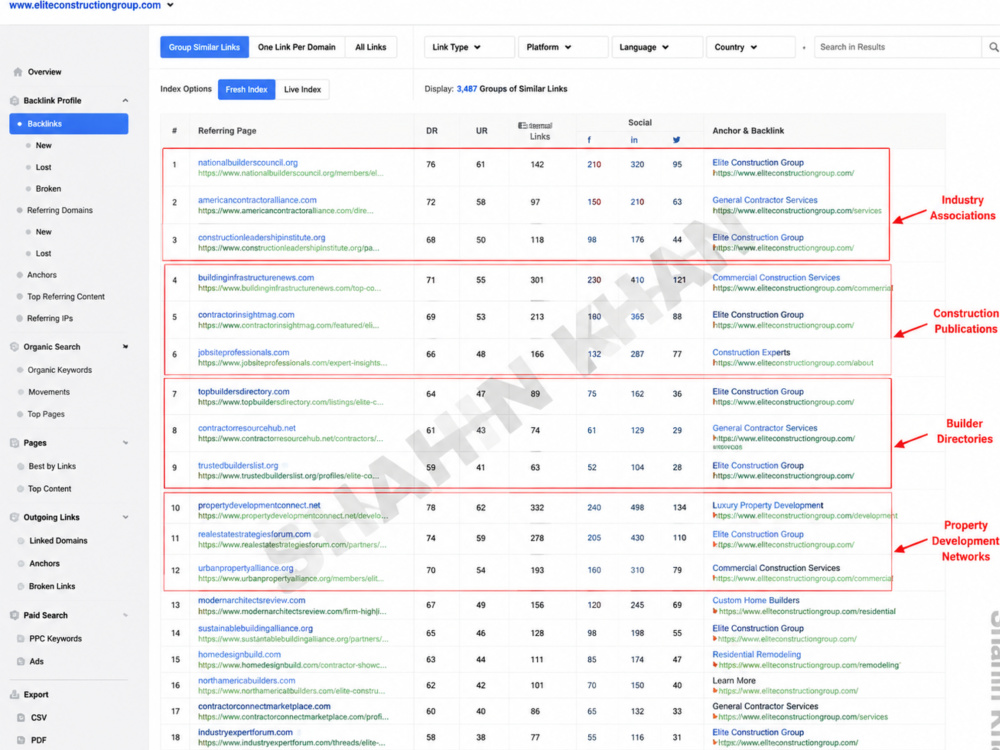The height and width of the screenshot is (750, 1000).
Task: Select All Links view
Action: pos(371,47)
